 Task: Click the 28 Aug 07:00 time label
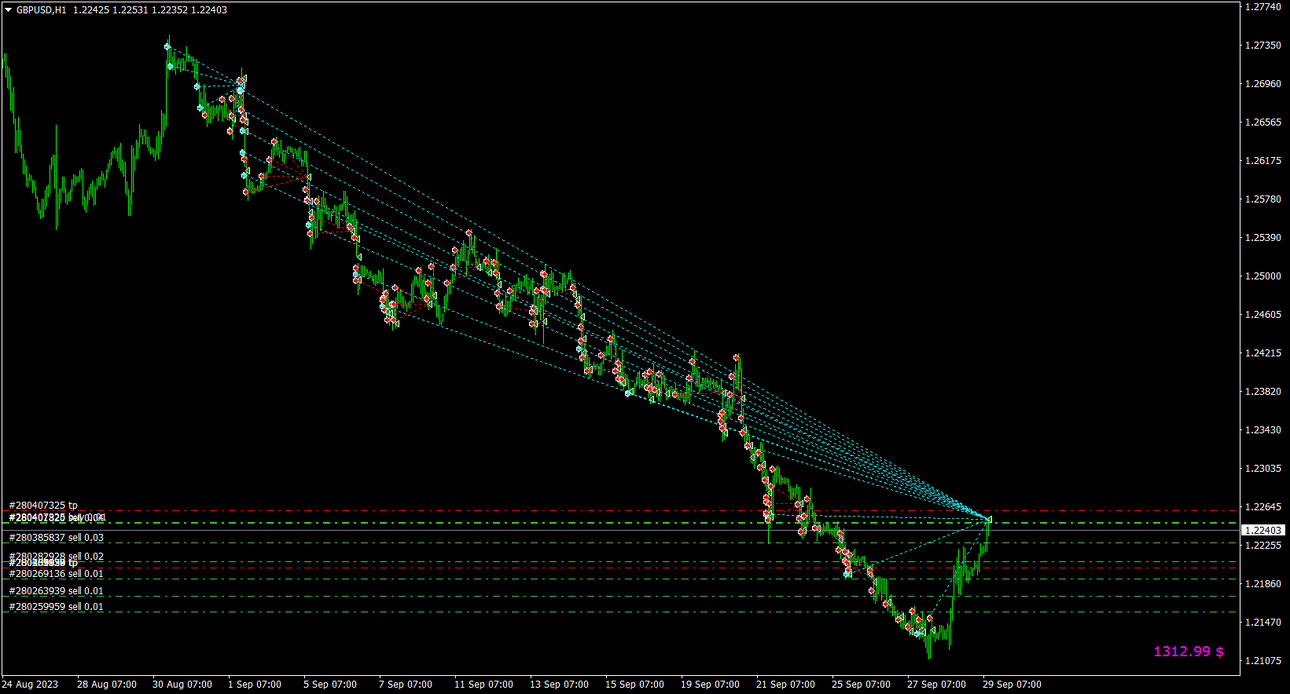(x=107, y=685)
